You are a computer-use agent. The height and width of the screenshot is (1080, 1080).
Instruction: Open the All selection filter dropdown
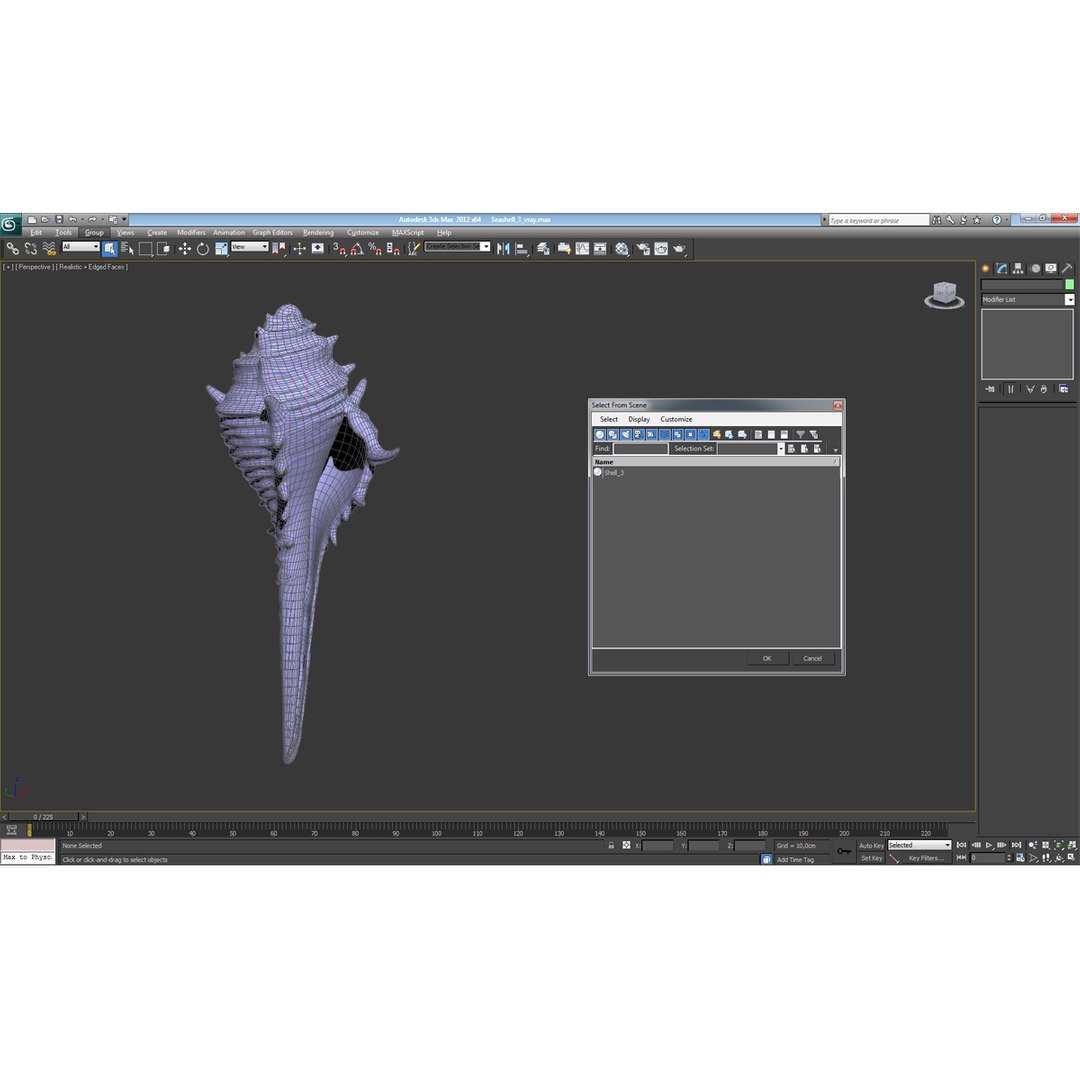(x=81, y=247)
